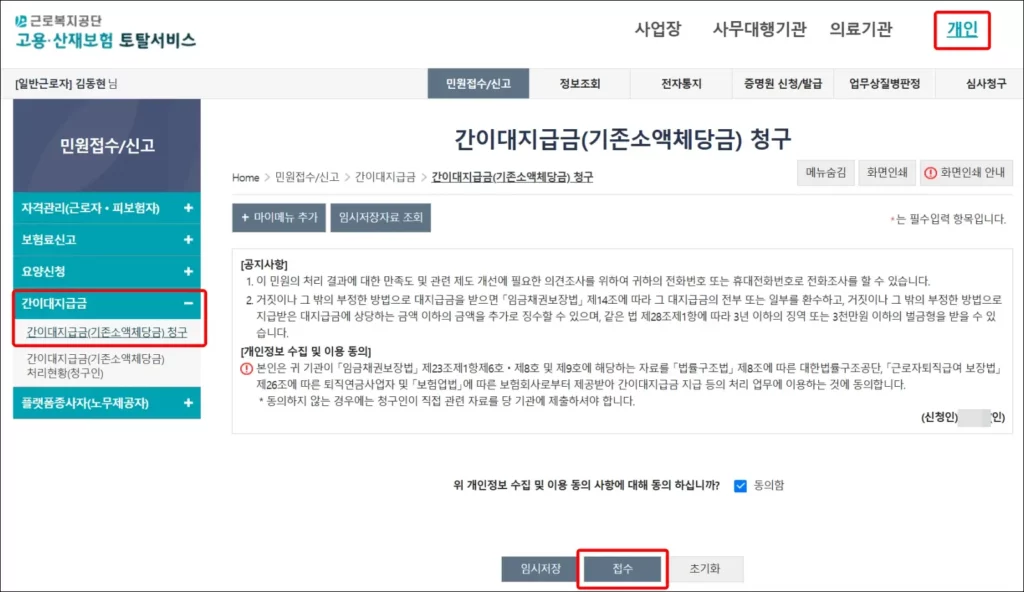Switch to 증명원 신청/발급 tab
The height and width of the screenshot is (592, 1024).
pyautogui.click(x=782, y=84)
